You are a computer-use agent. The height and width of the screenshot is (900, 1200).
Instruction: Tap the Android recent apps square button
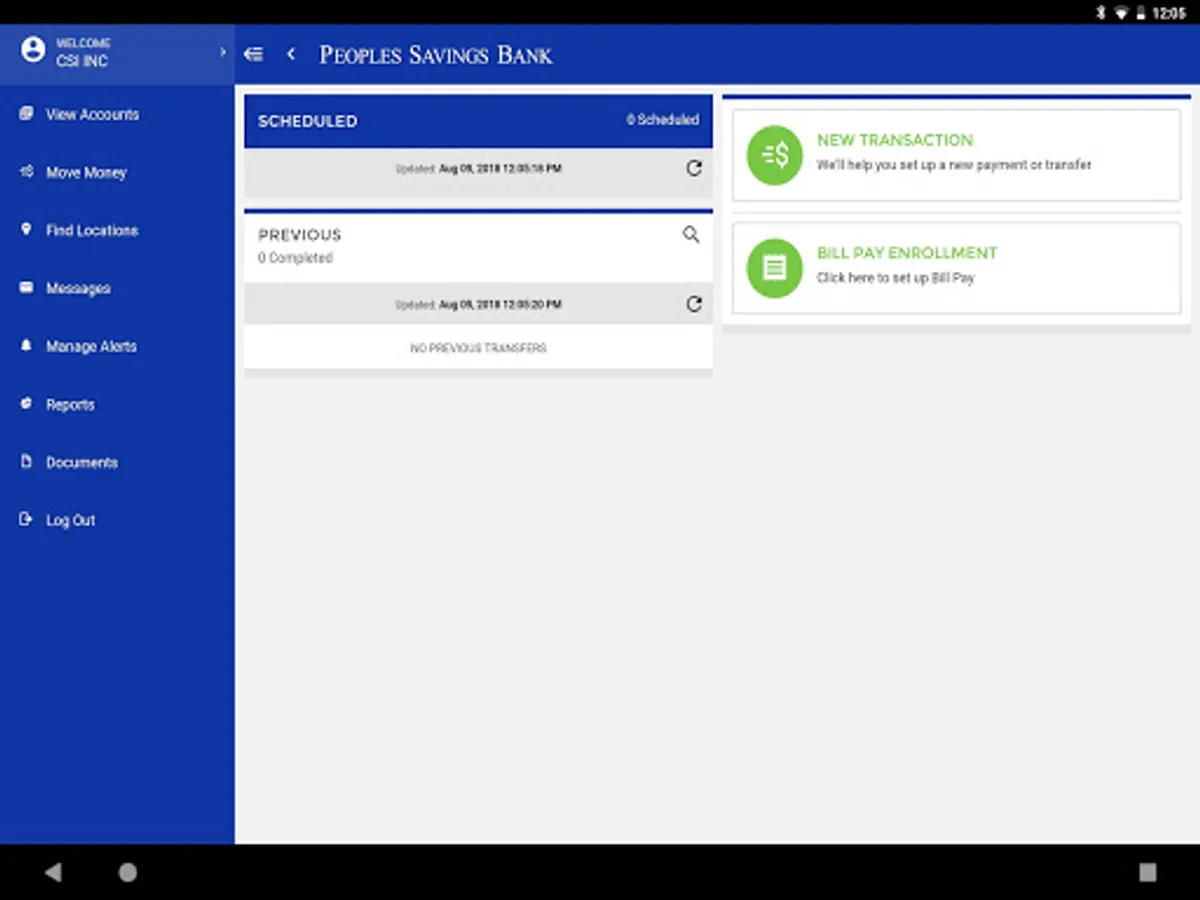coord(1148,872)
